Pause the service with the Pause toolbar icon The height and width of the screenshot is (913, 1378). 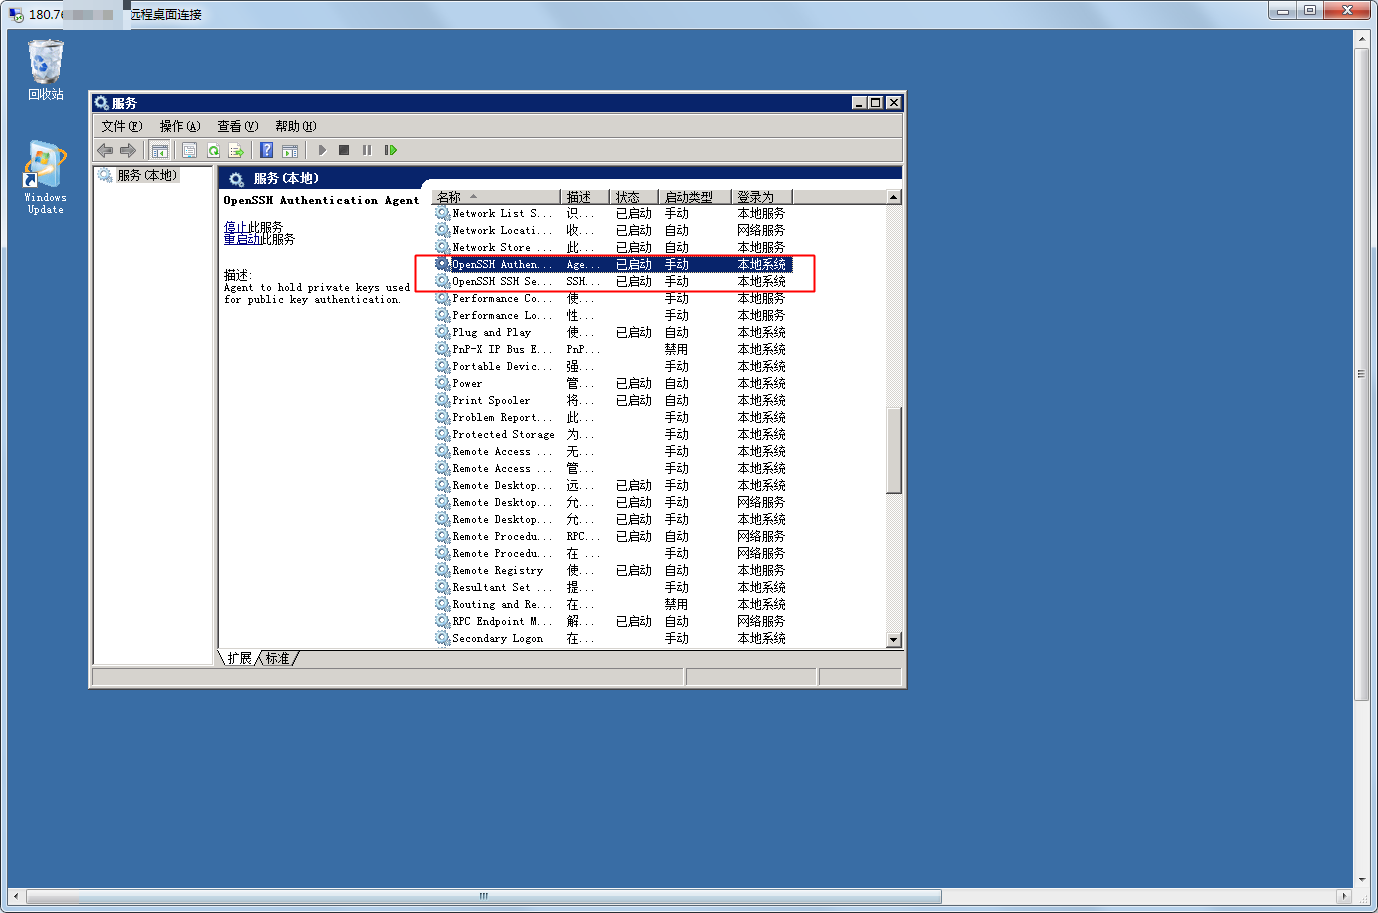pos(366,150)
